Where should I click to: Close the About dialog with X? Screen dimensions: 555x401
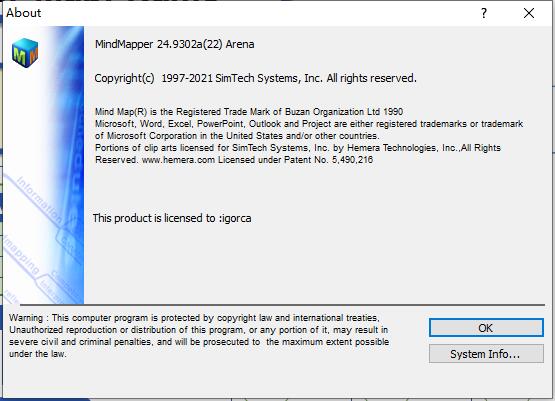pyautogui.click(x=529, y=13)
